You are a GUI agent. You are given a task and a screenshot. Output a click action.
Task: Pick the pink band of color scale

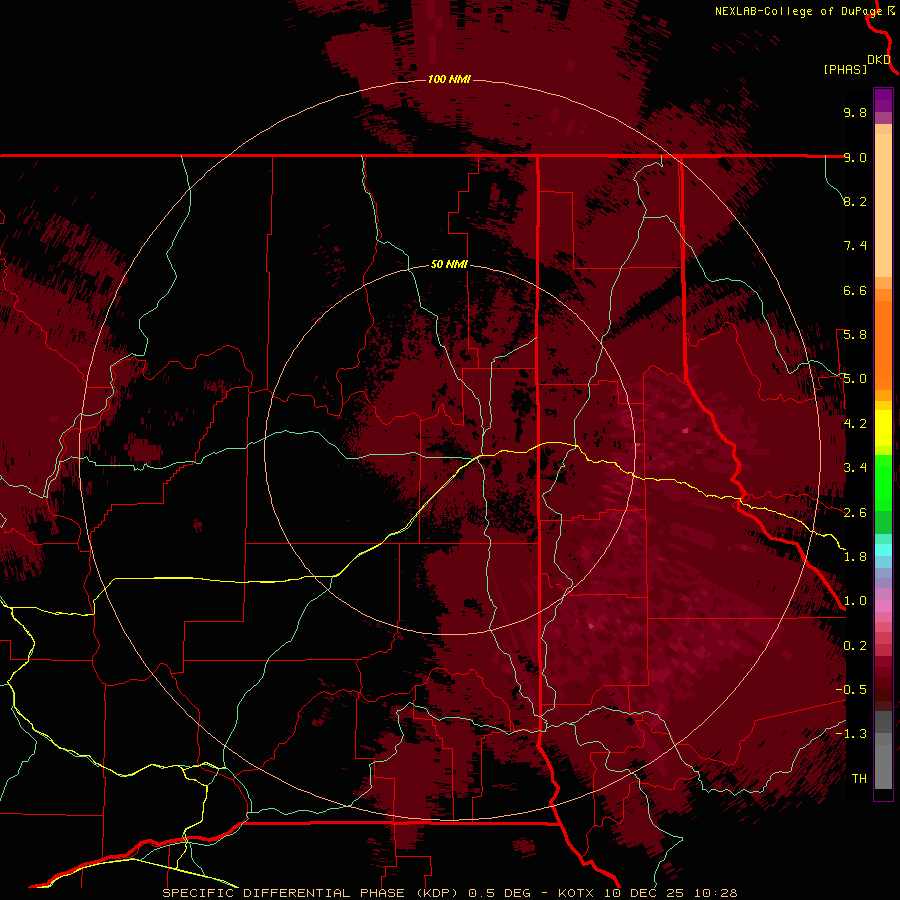tap(883, 606)
